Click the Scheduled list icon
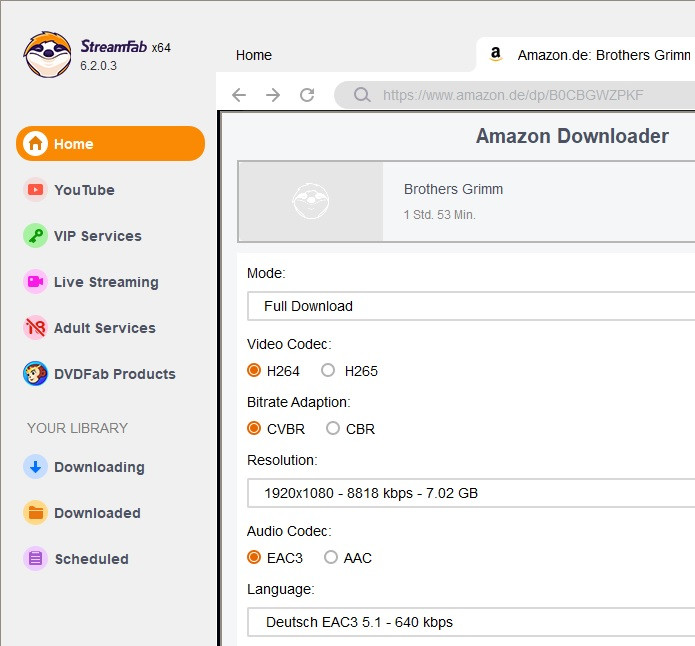Image resolution: width=695 pixels, height=646 pixels. [35, 559]
